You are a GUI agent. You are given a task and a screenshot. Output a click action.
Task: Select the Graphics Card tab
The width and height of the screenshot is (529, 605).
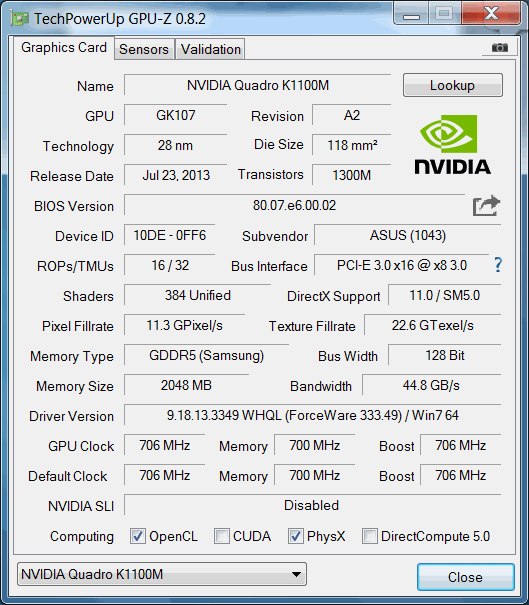[64, 47]
